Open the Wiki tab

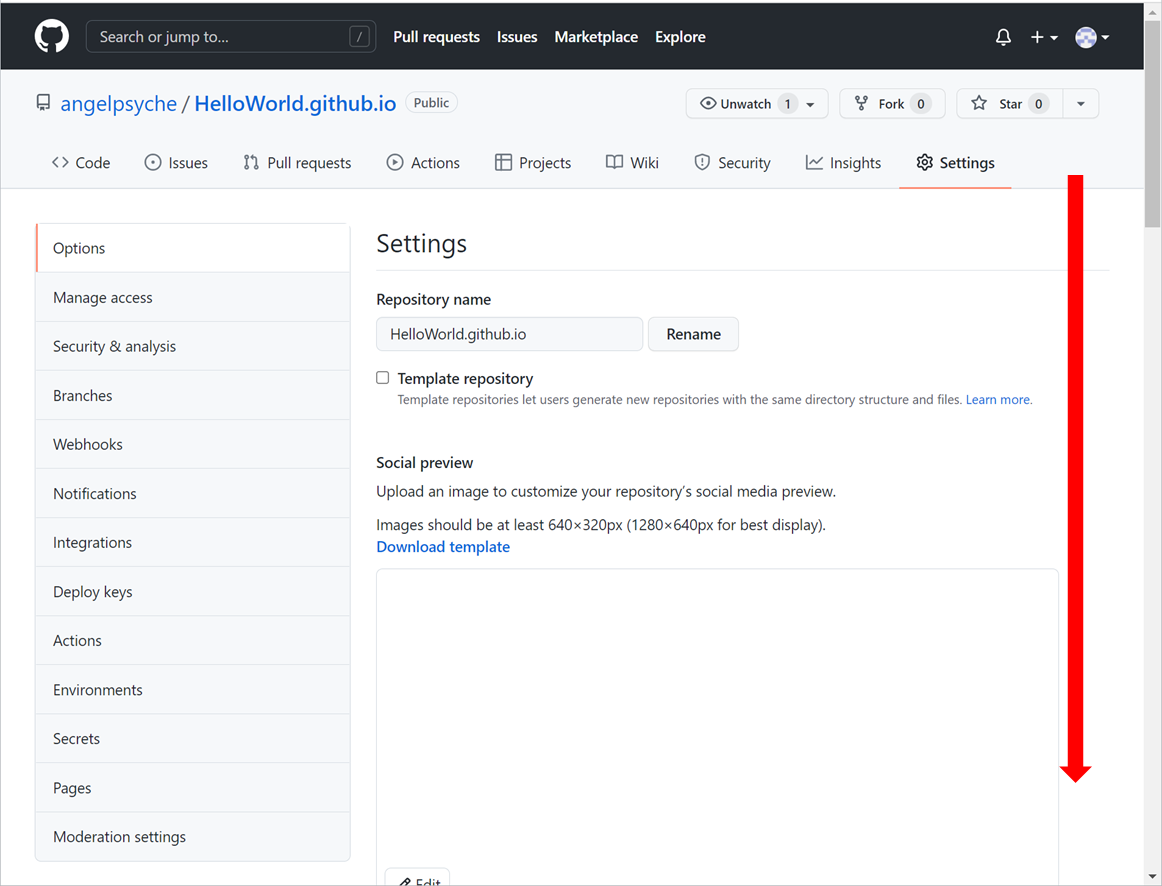point(632,163)
